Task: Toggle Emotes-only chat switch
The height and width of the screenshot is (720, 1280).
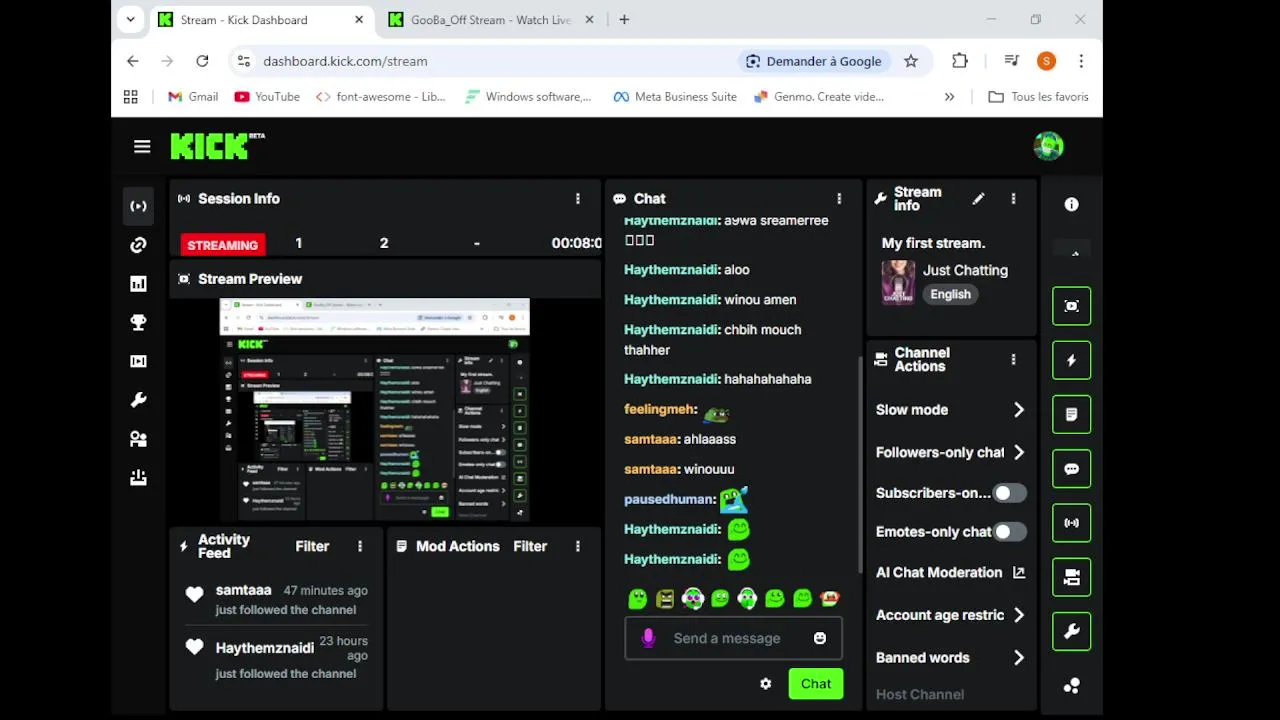Action: (1009, 532)
